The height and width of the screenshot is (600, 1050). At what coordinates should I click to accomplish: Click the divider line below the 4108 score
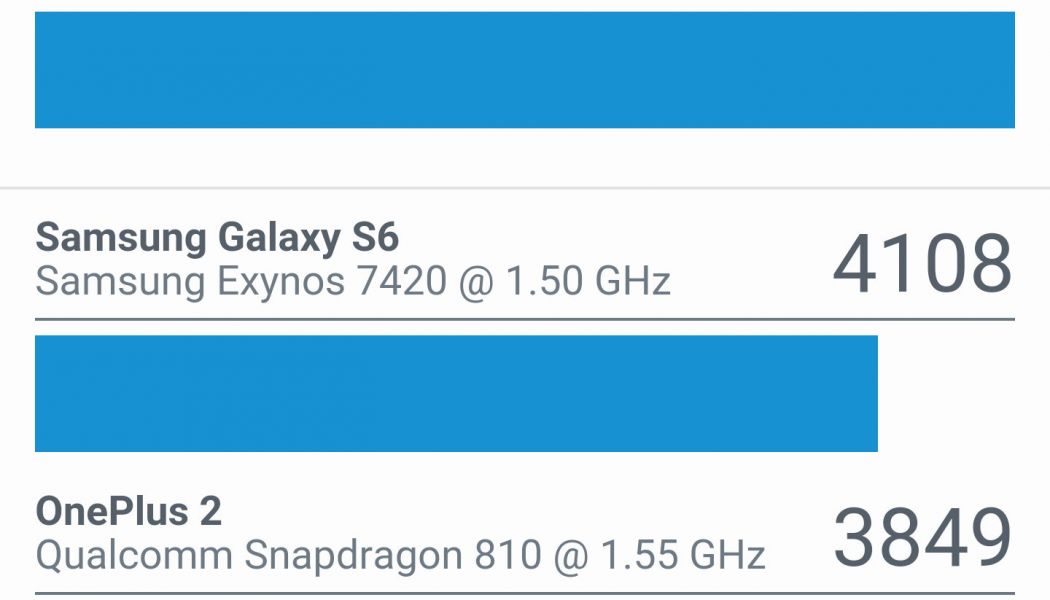click(525, 320)
